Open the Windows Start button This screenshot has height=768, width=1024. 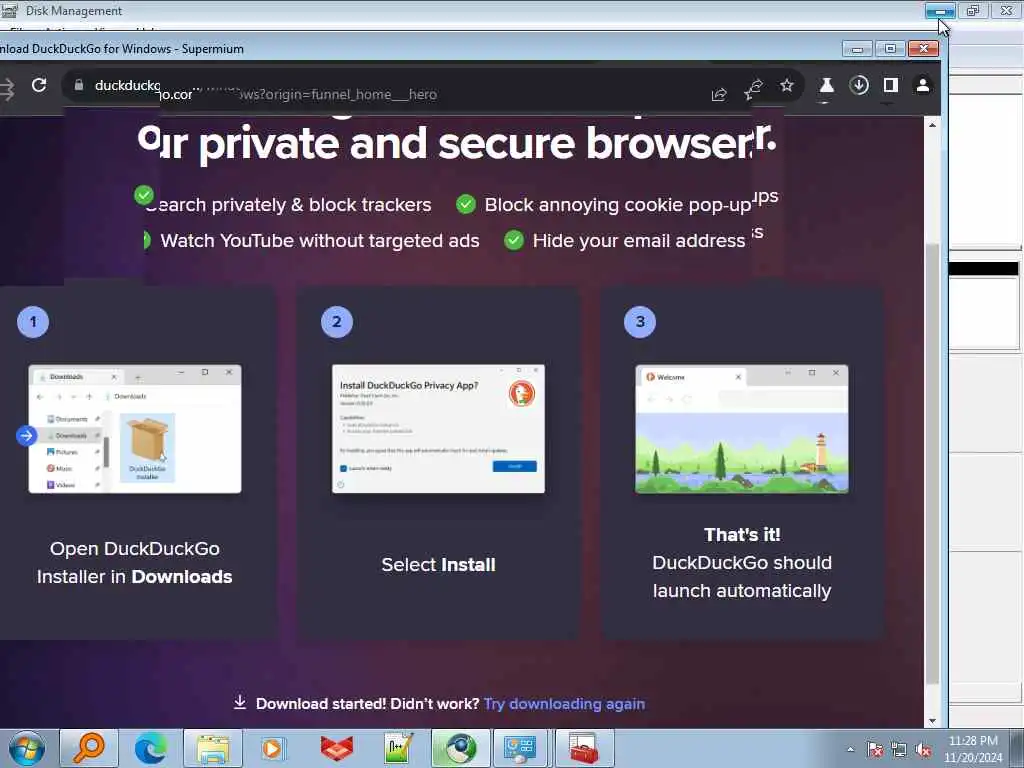[x=27, y=748]
